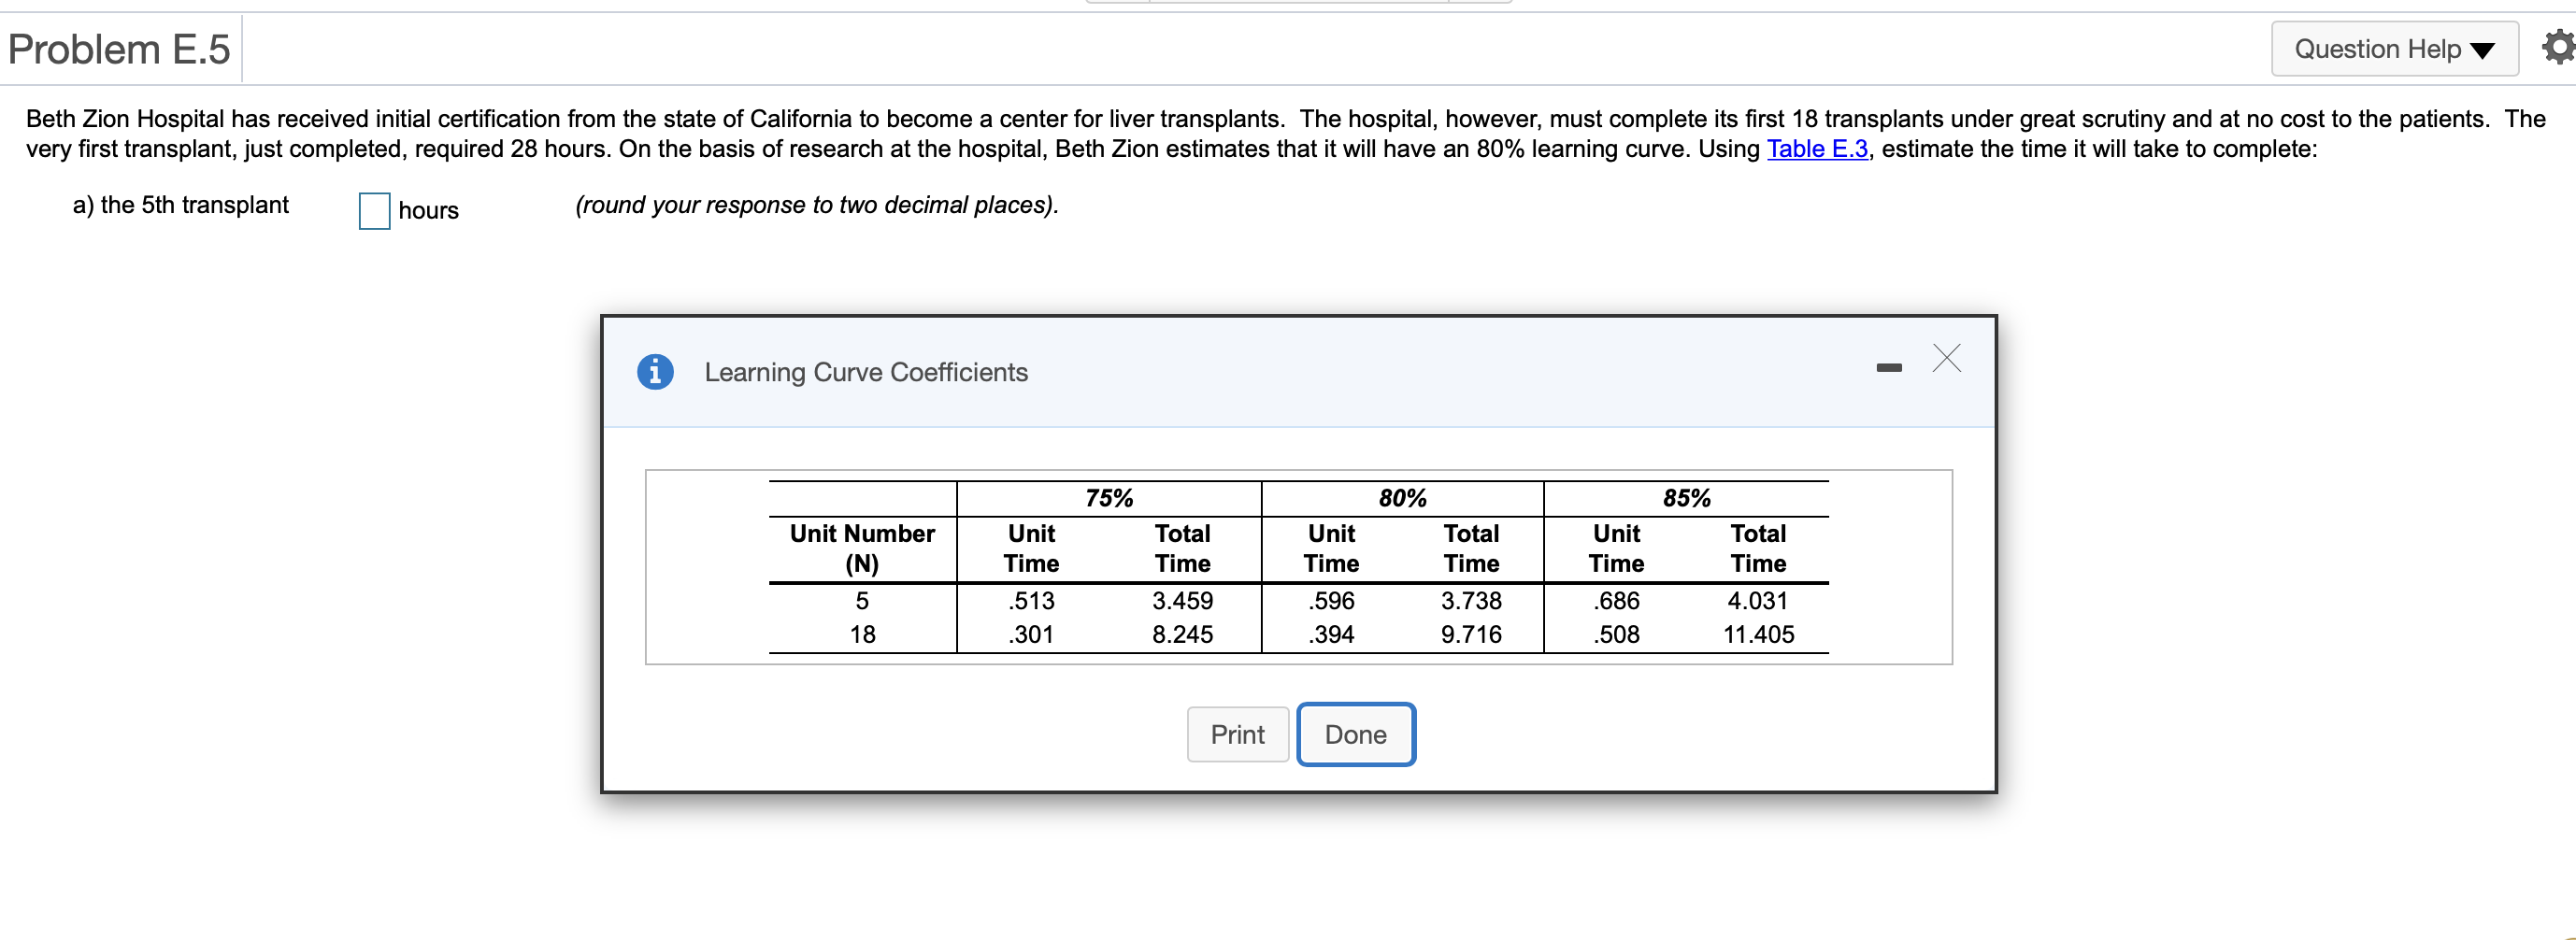Click the Print button
The image size is (2576, 940).
point(1237,734)
